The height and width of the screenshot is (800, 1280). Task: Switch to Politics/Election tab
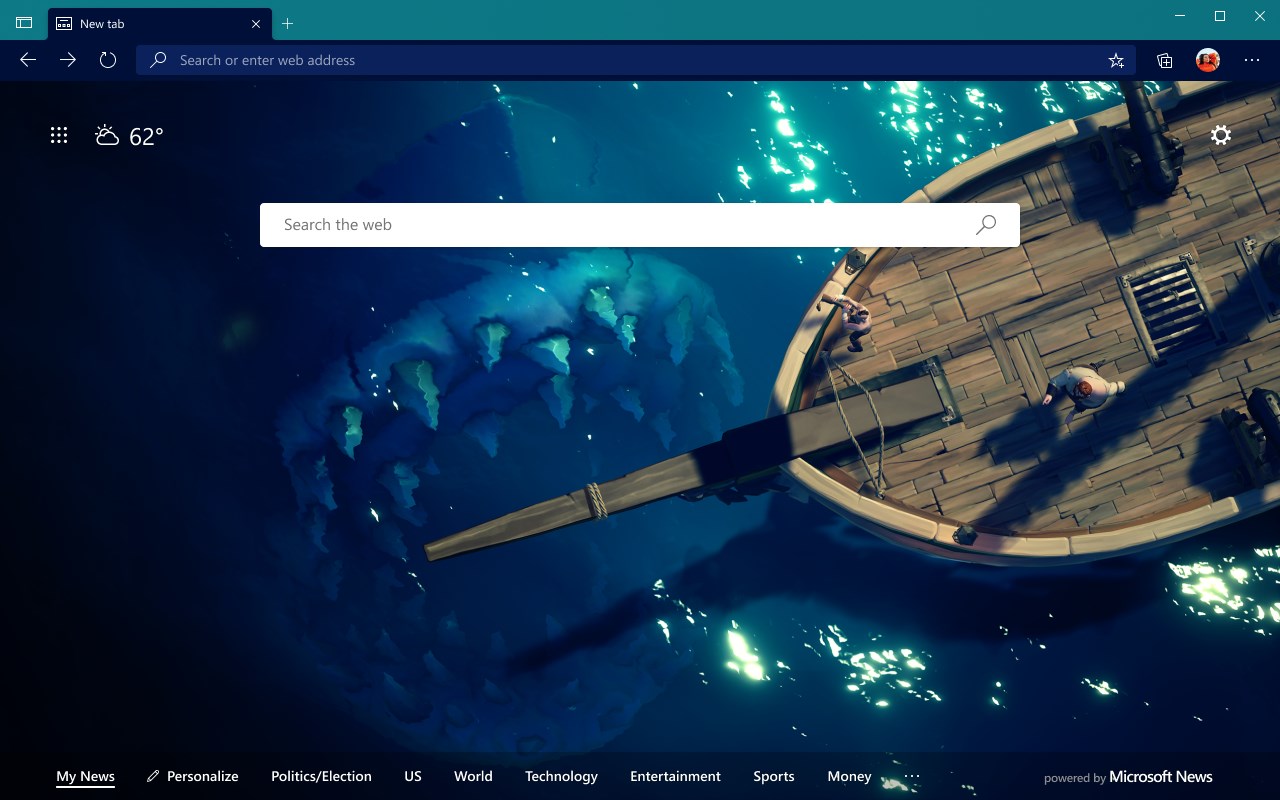[x=321, y=776]
